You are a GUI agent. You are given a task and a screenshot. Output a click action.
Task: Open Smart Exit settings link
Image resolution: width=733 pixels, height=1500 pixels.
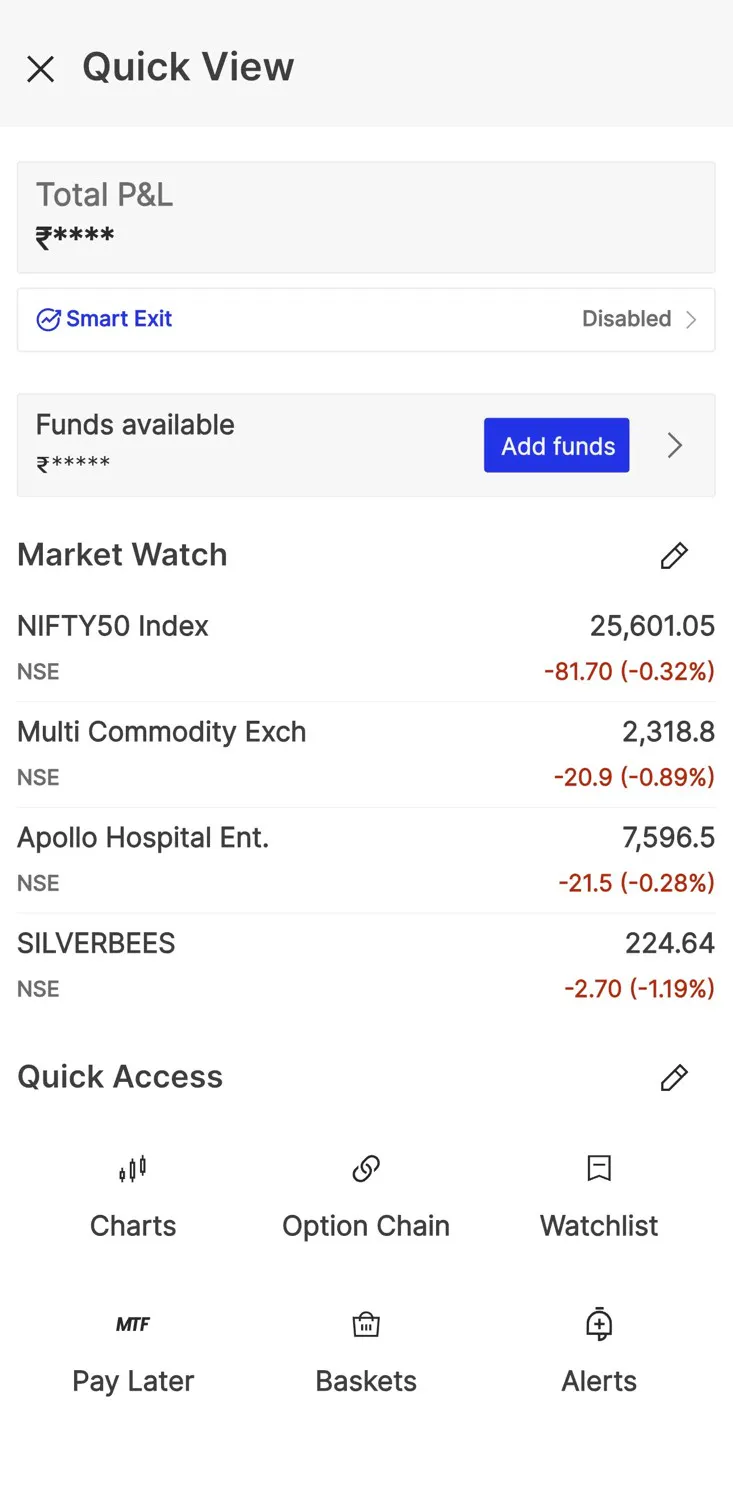[119, 319]
